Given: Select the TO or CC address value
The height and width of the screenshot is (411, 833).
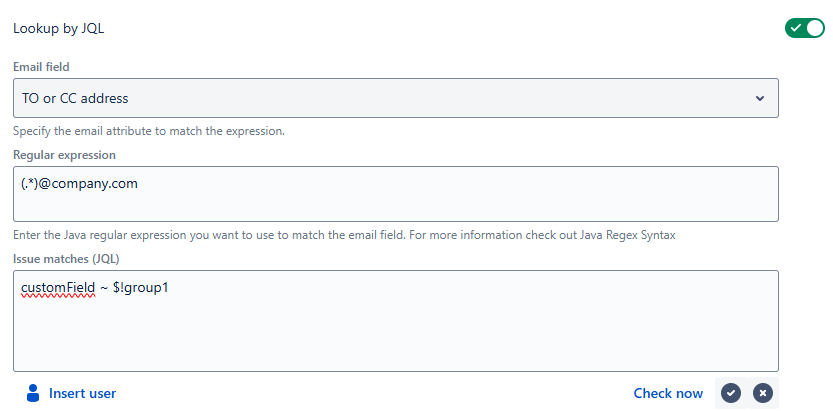Looking at the screenshot, I should coord(75,98).
